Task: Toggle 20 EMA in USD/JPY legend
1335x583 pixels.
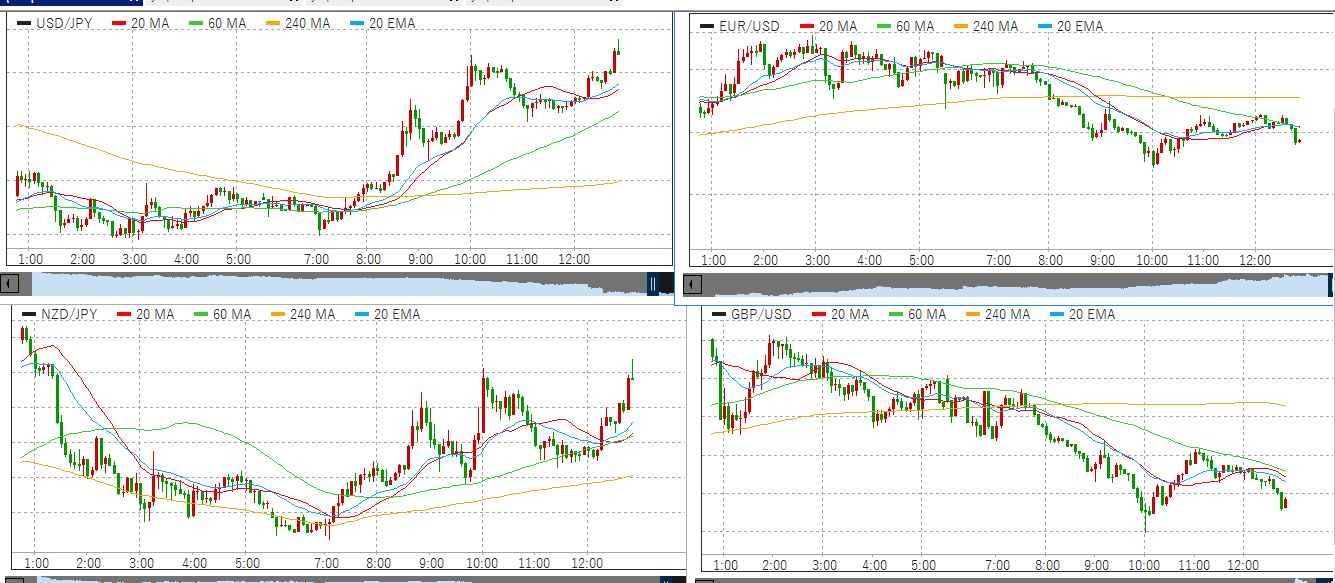Action: (383, 23)
